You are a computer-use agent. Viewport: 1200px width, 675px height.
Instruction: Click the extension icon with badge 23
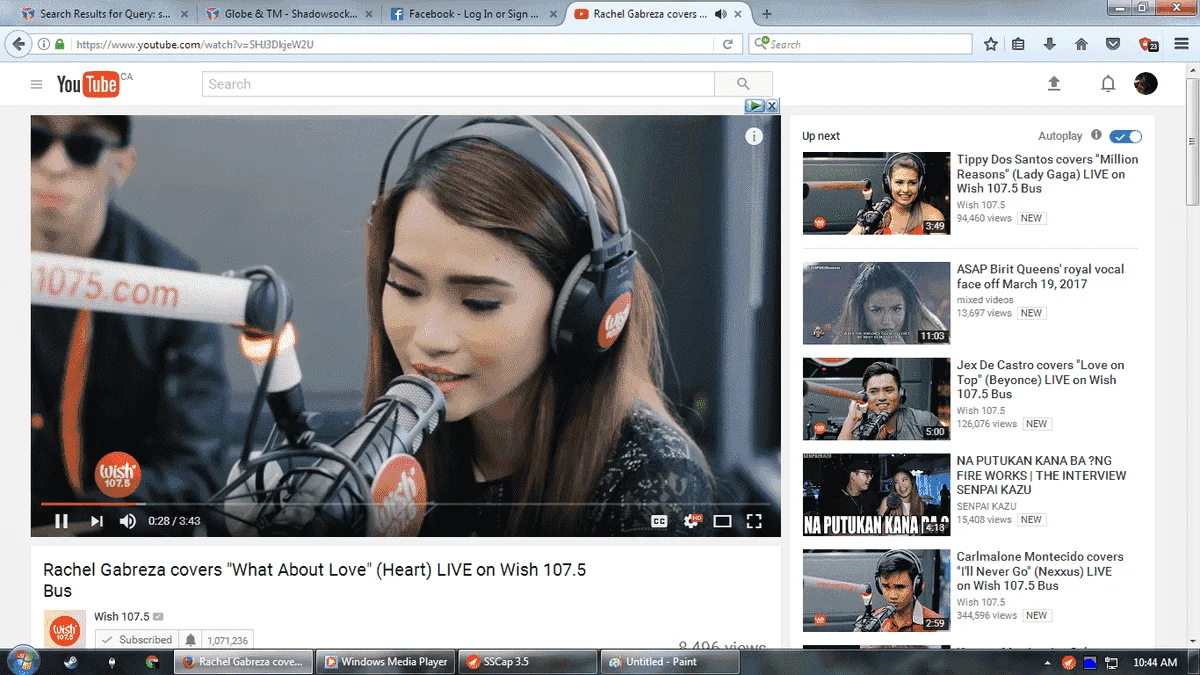click(x=1148, y=44)
